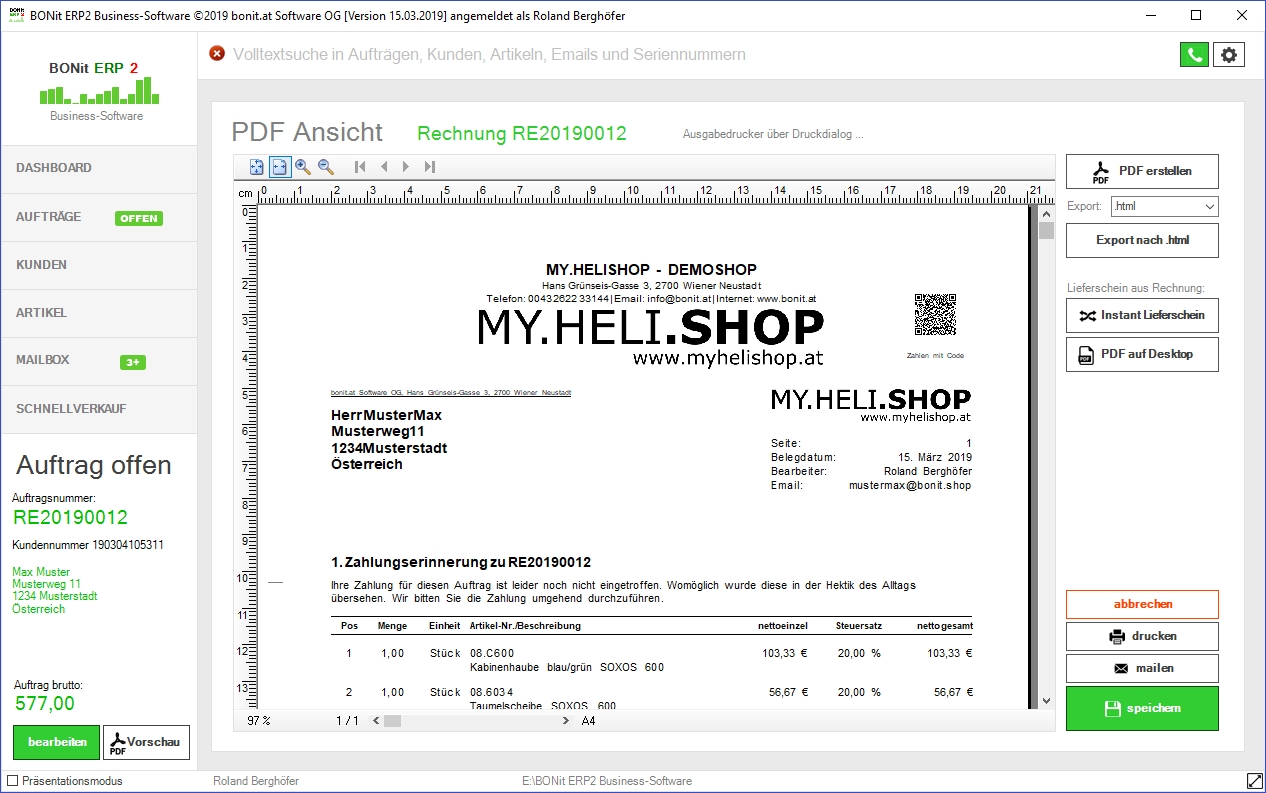Click the green bearbeiten button
This screenshot has width=1266, height=793.
coord(56,742)
